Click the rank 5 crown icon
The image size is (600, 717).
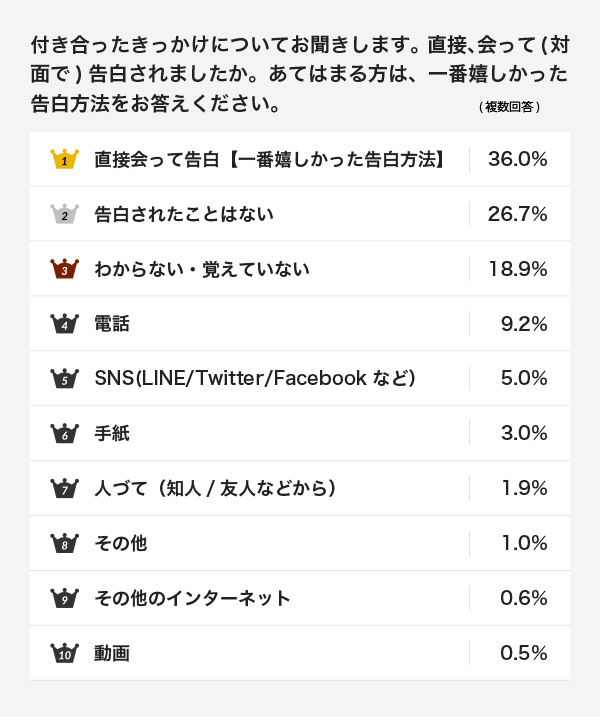(64, 378)
